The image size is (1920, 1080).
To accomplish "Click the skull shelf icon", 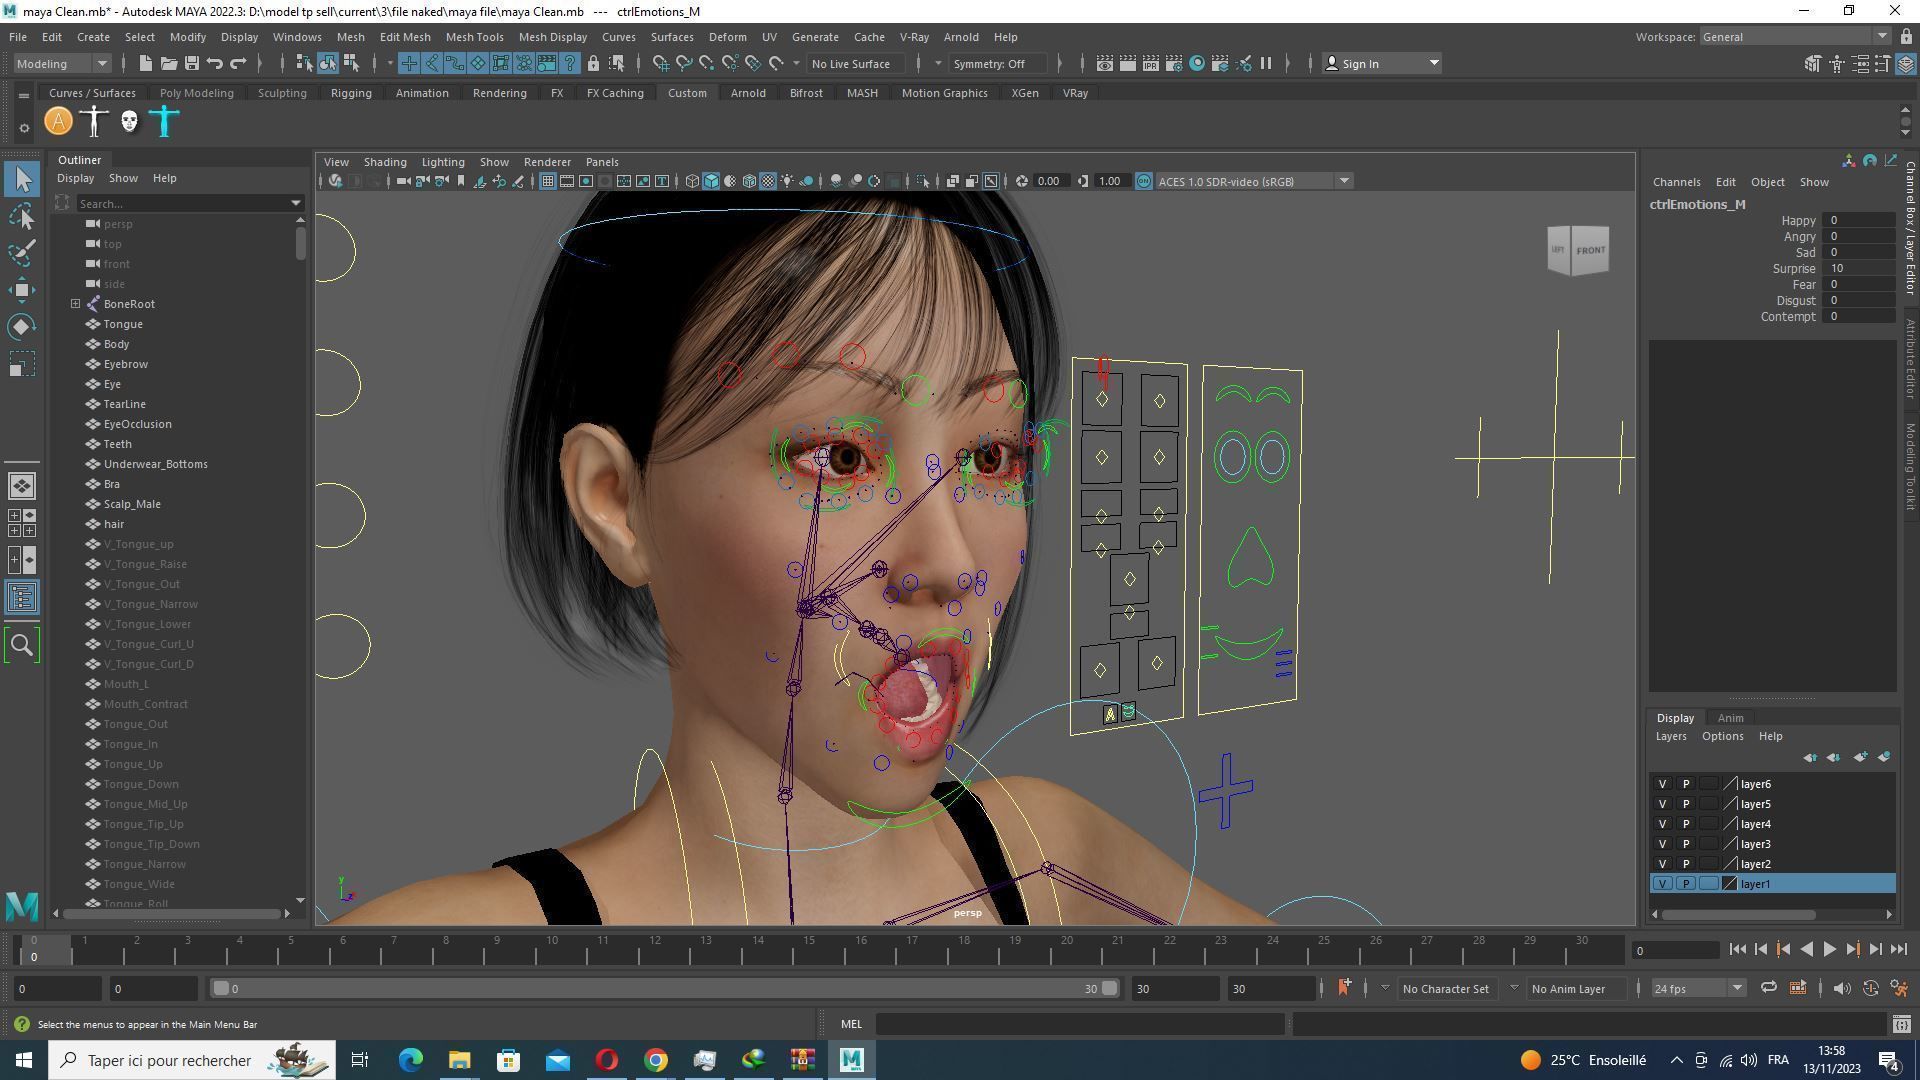I will pos(129,121).
